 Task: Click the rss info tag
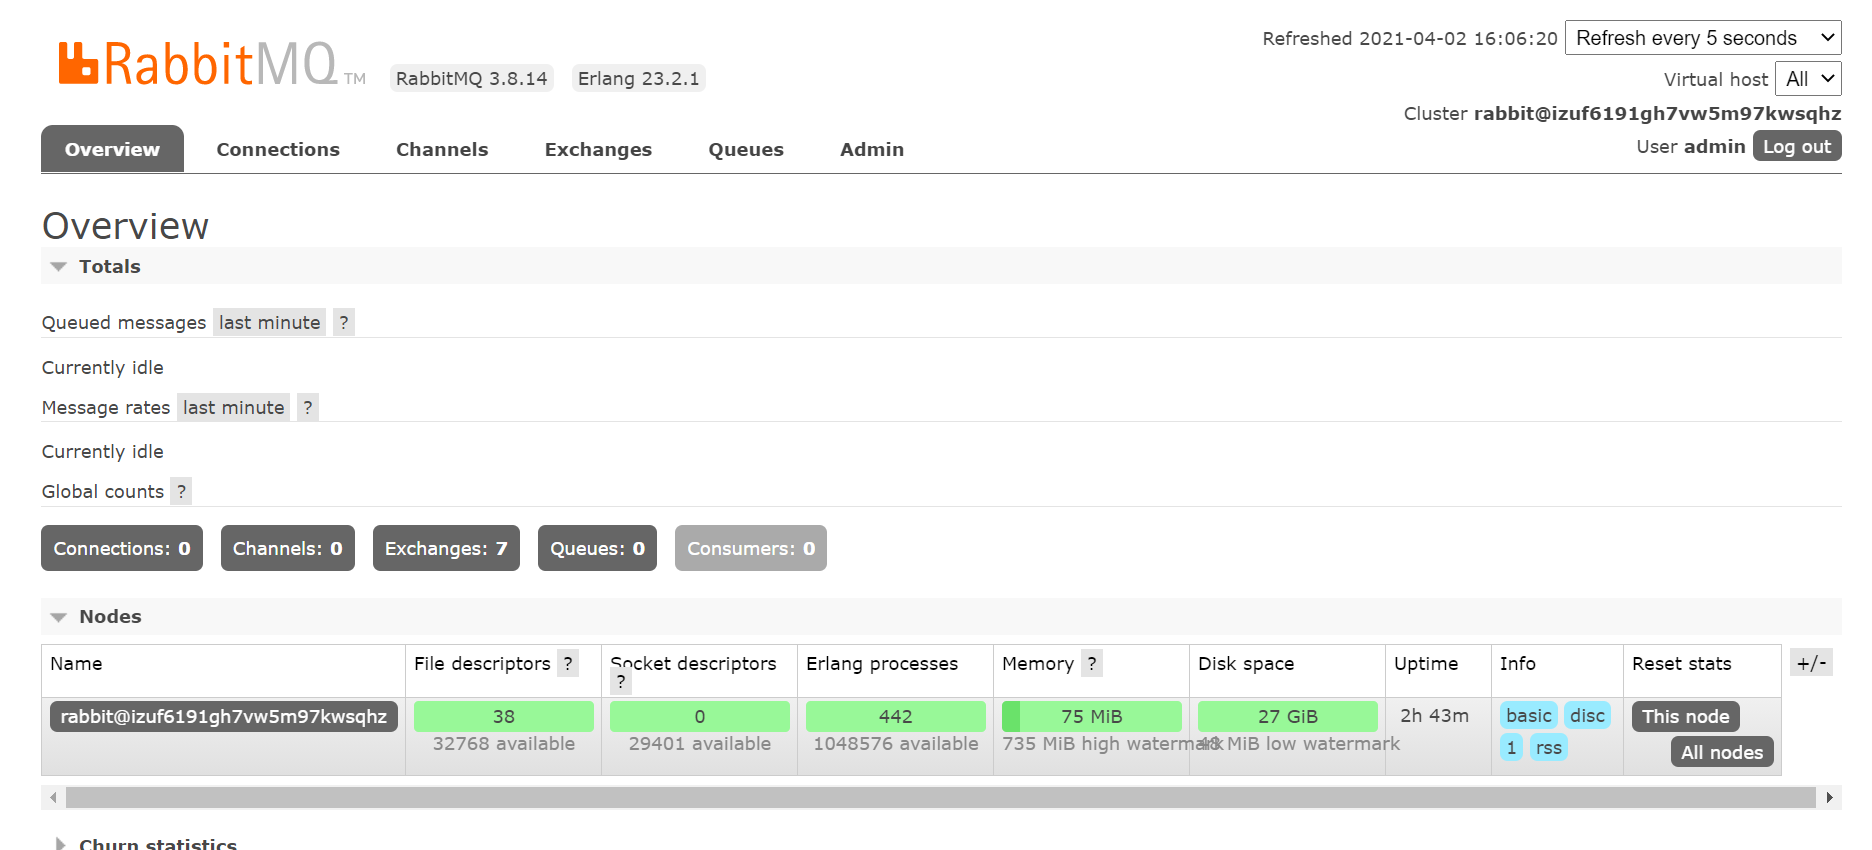1549,747
